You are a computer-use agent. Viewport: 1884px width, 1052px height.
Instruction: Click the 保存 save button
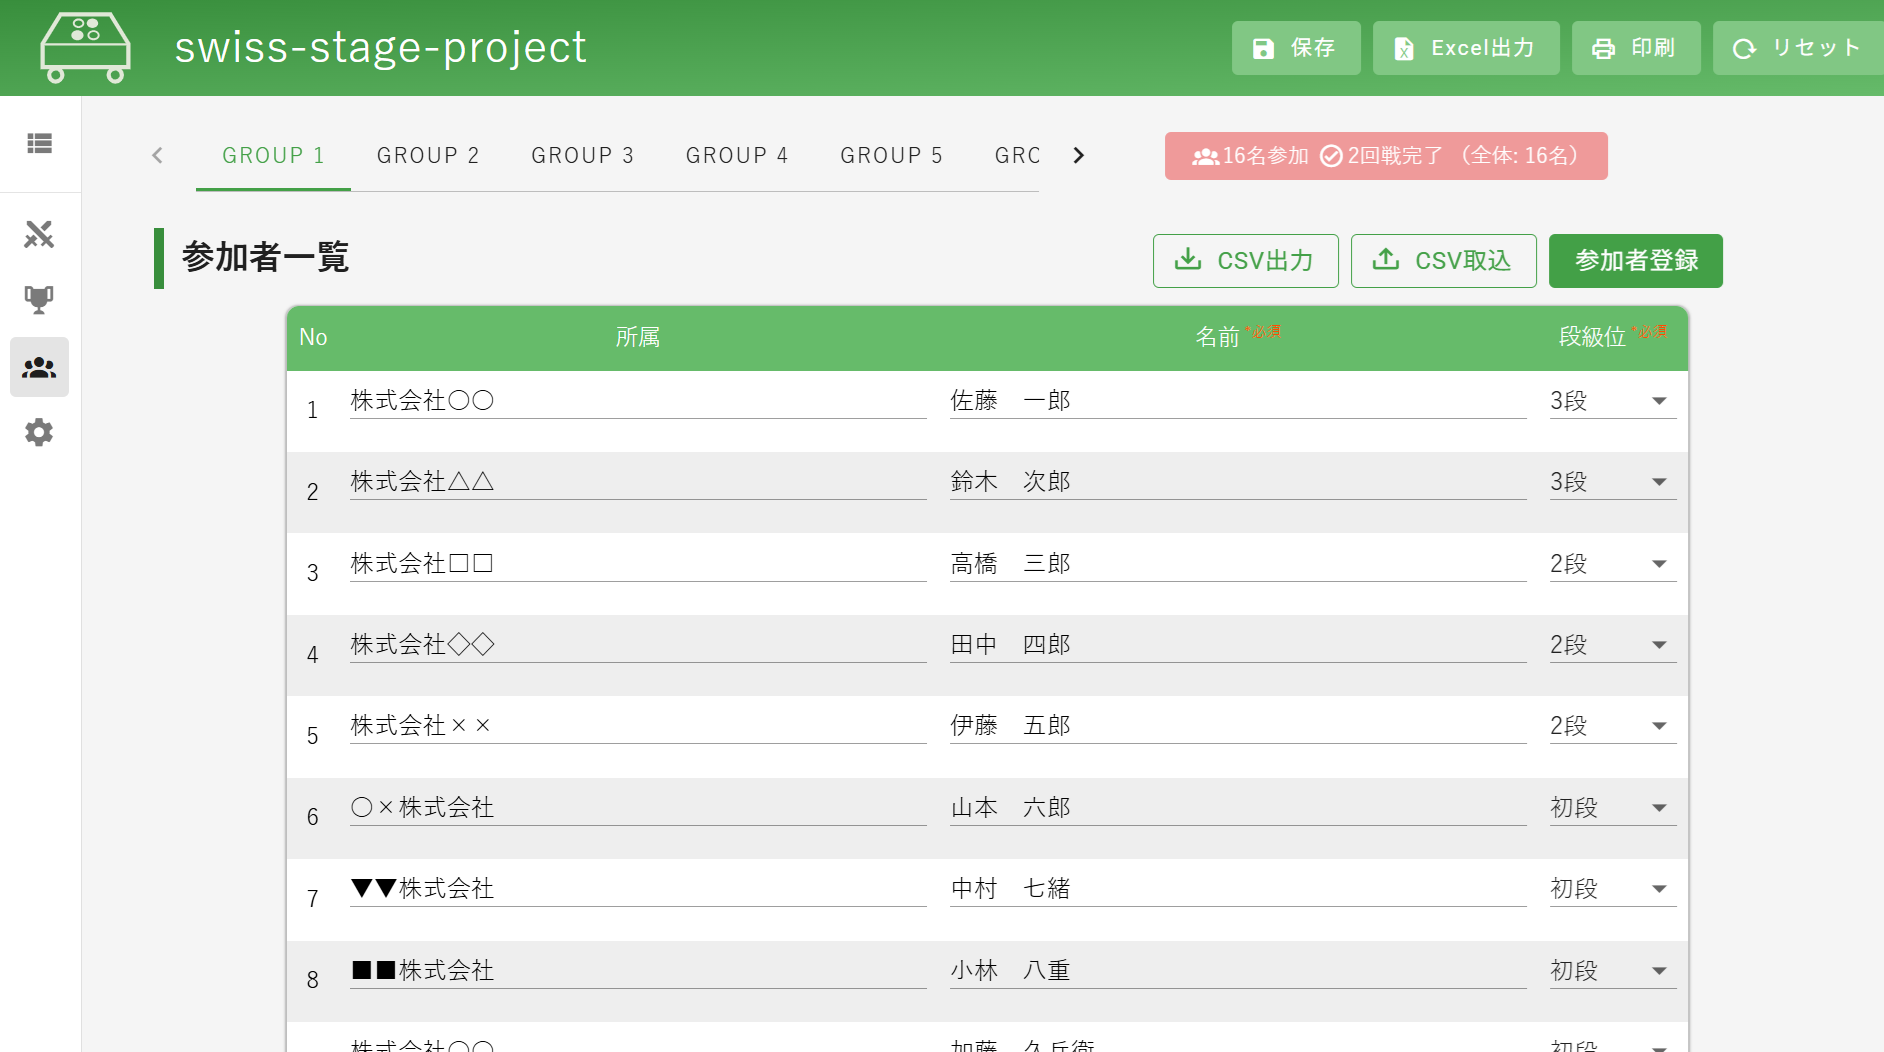click(x=1295, y=48)
